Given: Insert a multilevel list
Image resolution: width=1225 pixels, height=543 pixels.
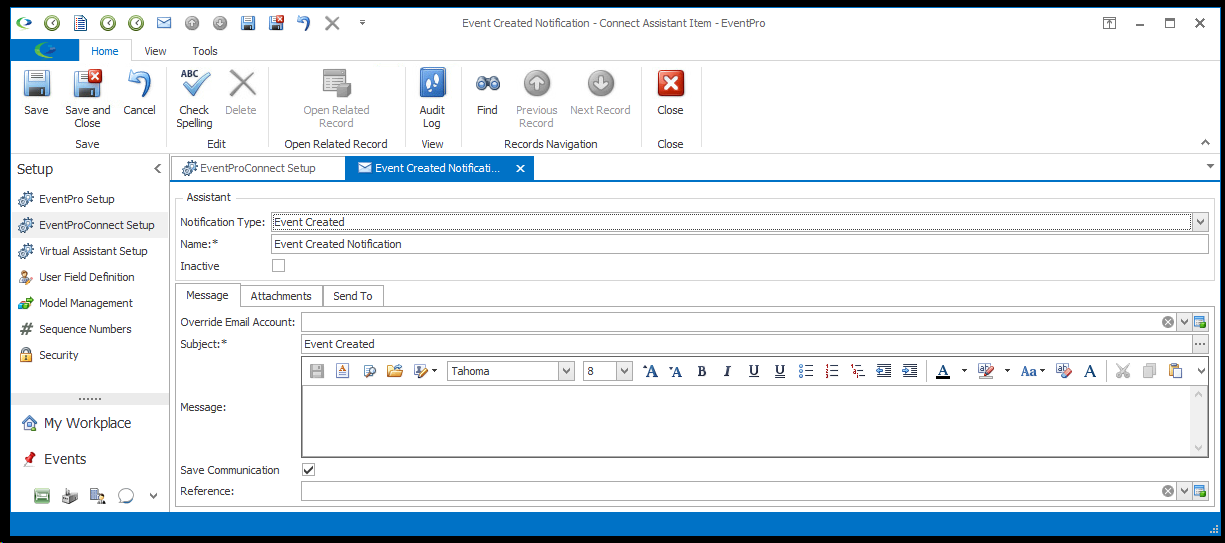Looking at the screenshot, I should point(858,371).
